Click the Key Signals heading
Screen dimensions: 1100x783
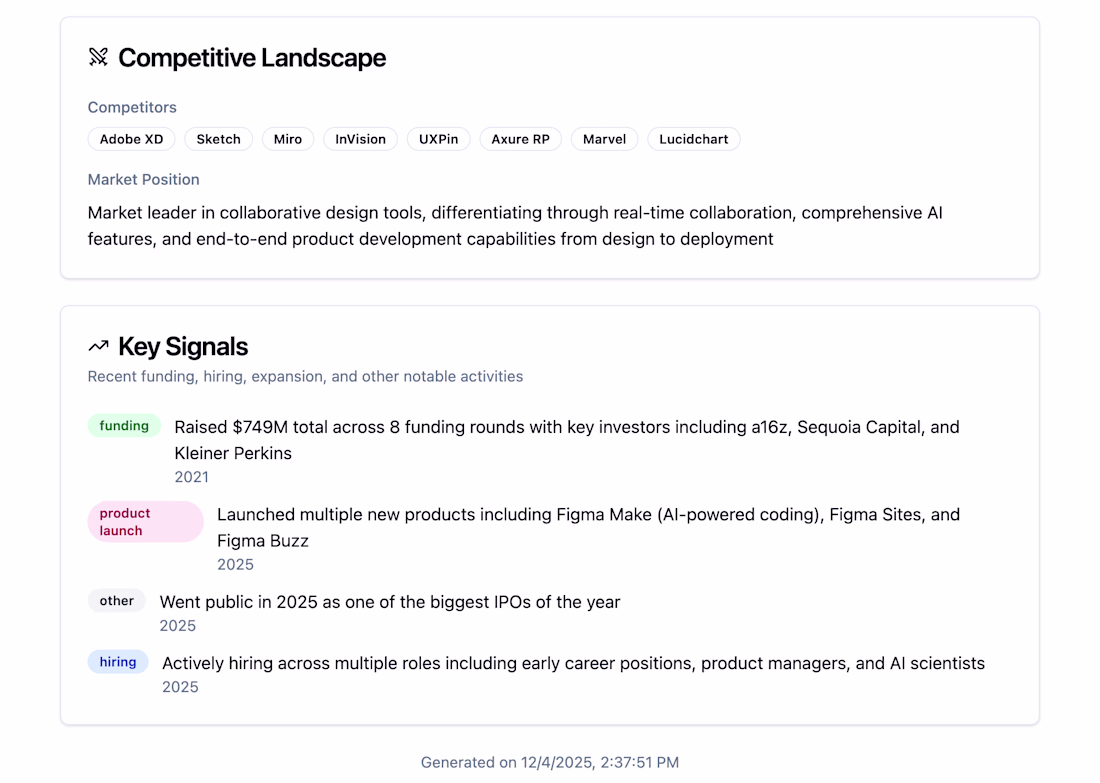pos(183,347)
